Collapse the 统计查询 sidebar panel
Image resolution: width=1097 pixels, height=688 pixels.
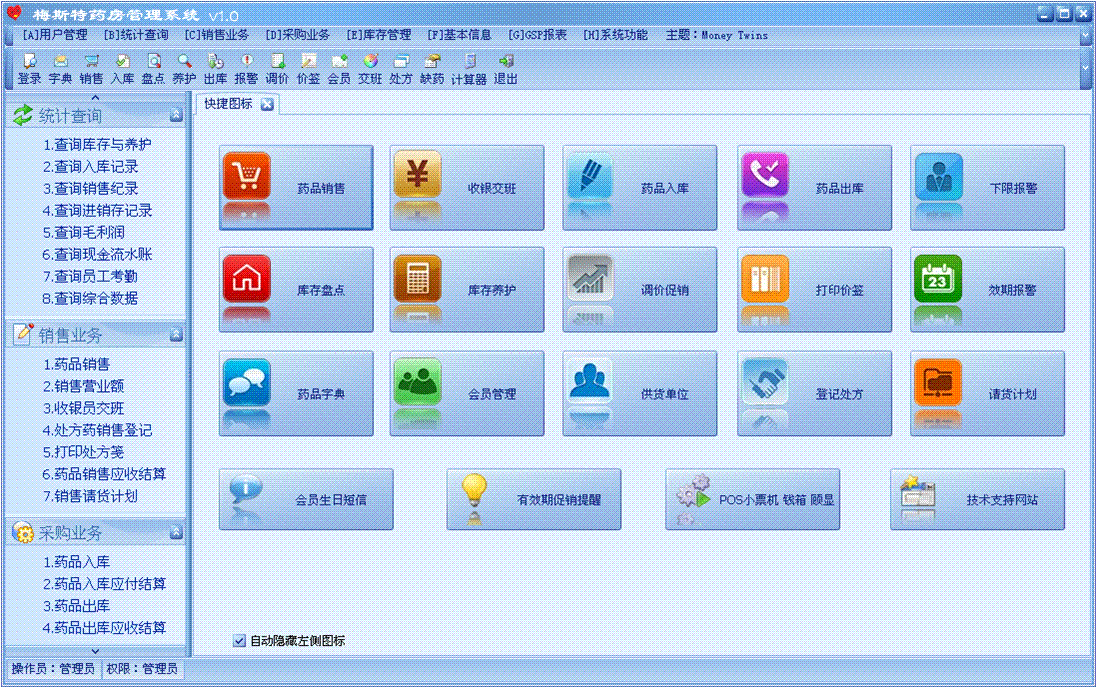tap(176, 116)
